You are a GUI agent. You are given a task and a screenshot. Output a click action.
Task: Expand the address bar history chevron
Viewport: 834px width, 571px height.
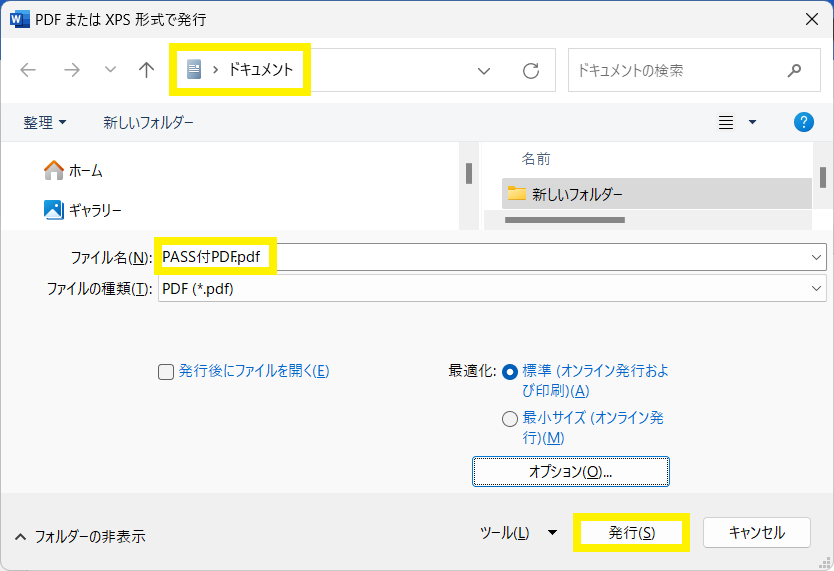484,70
